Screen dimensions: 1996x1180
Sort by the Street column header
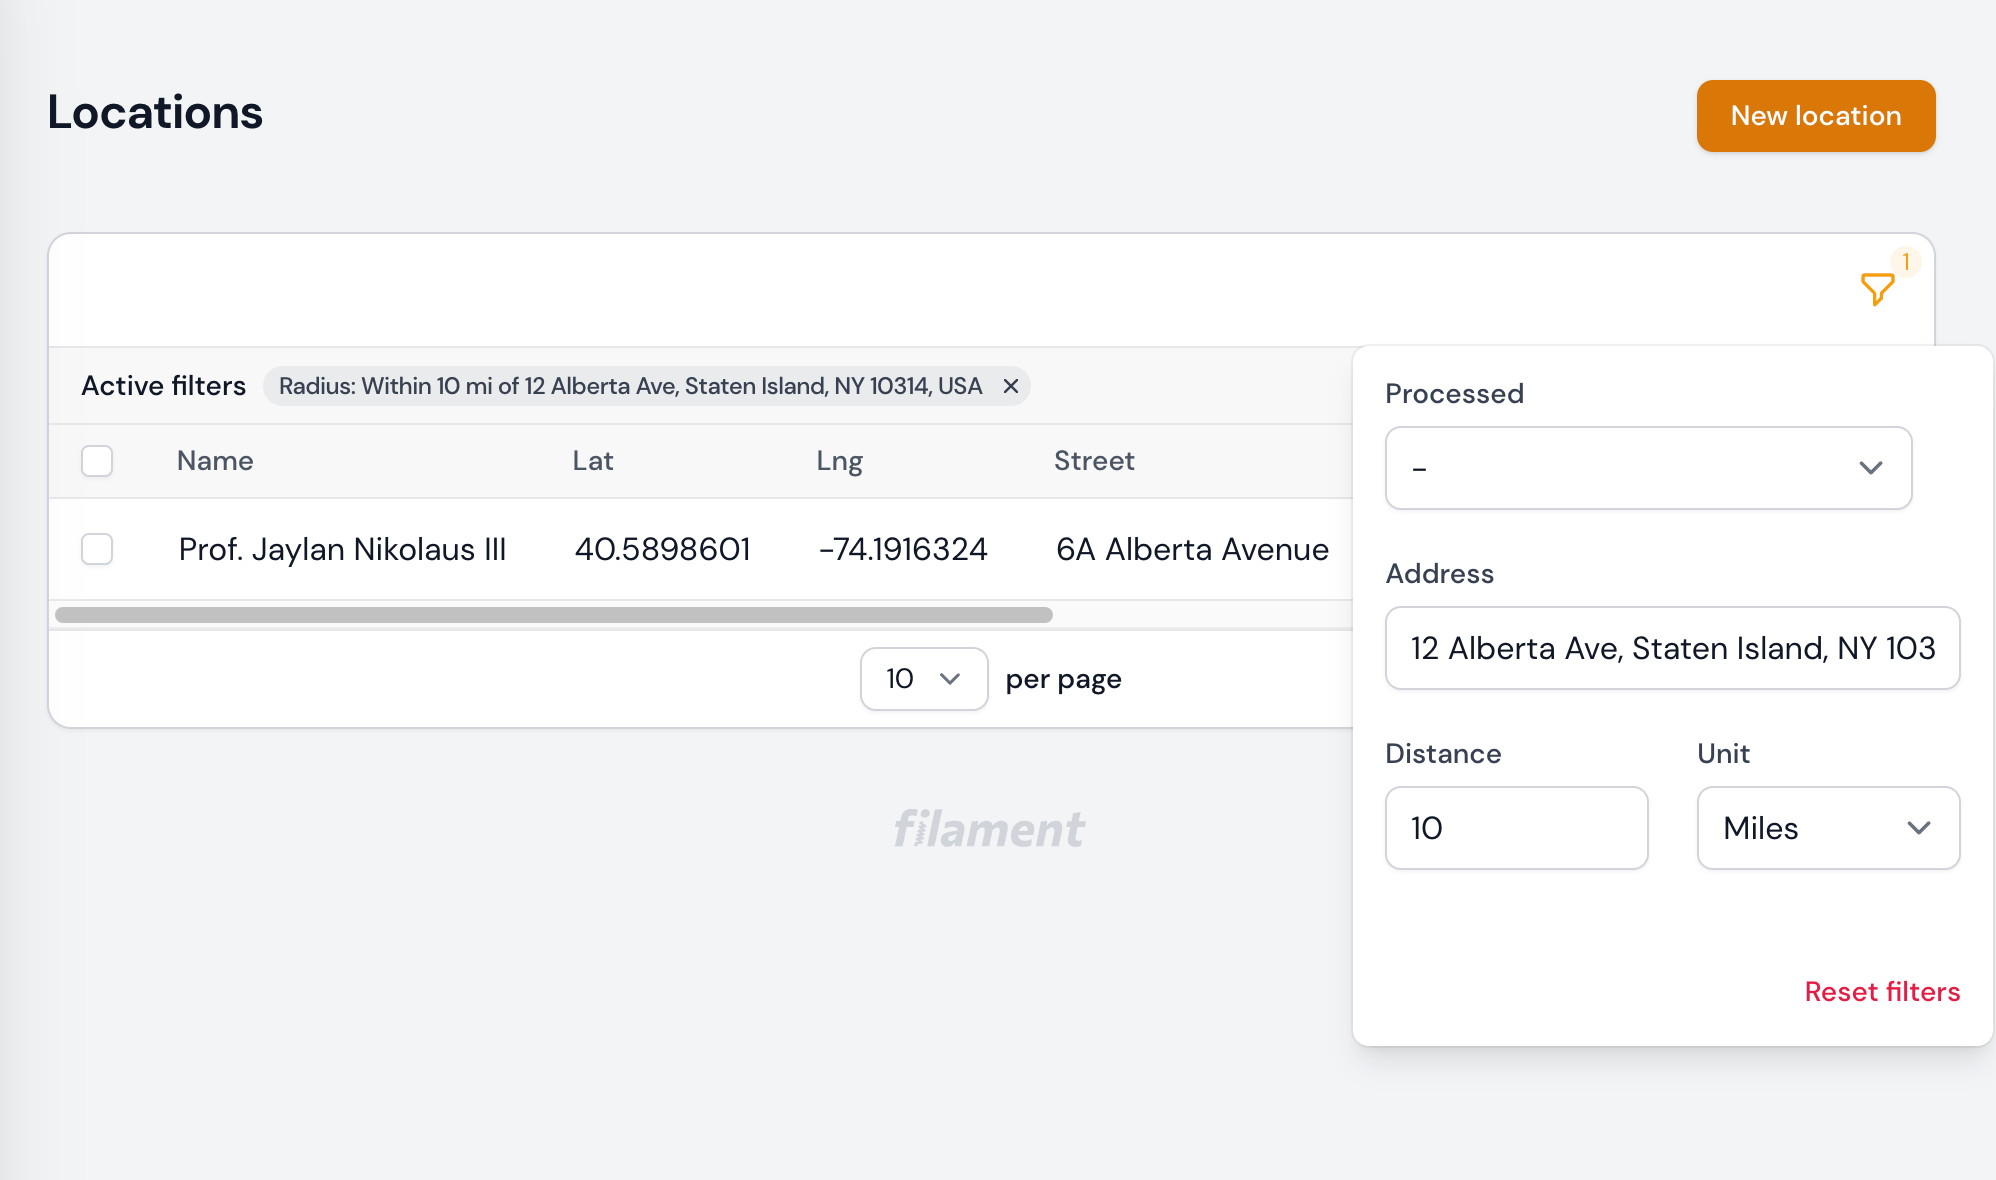1094,461
